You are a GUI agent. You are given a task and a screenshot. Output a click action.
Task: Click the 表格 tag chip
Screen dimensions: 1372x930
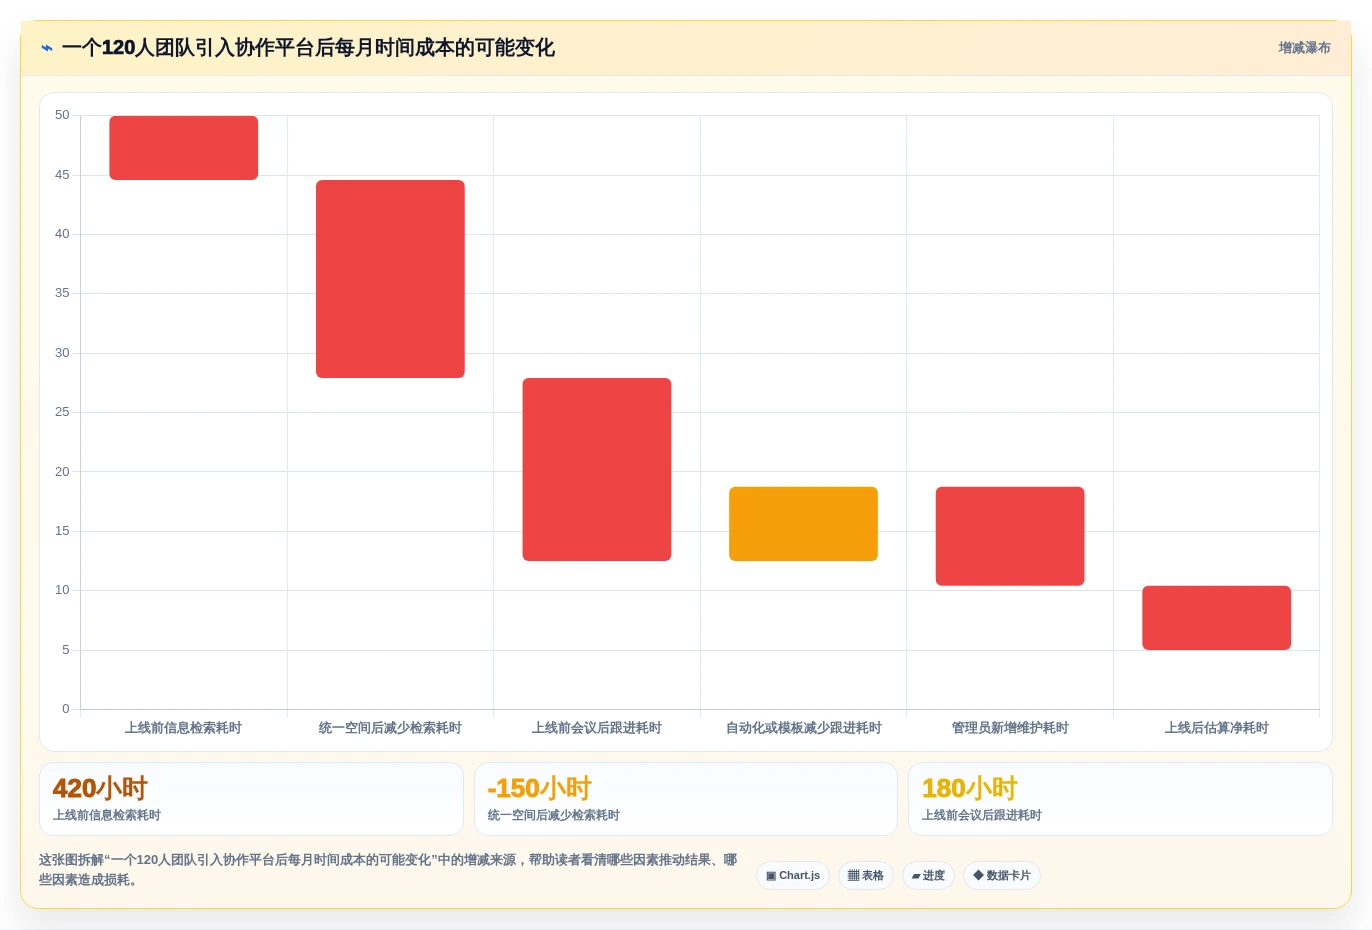pos(866,876)
